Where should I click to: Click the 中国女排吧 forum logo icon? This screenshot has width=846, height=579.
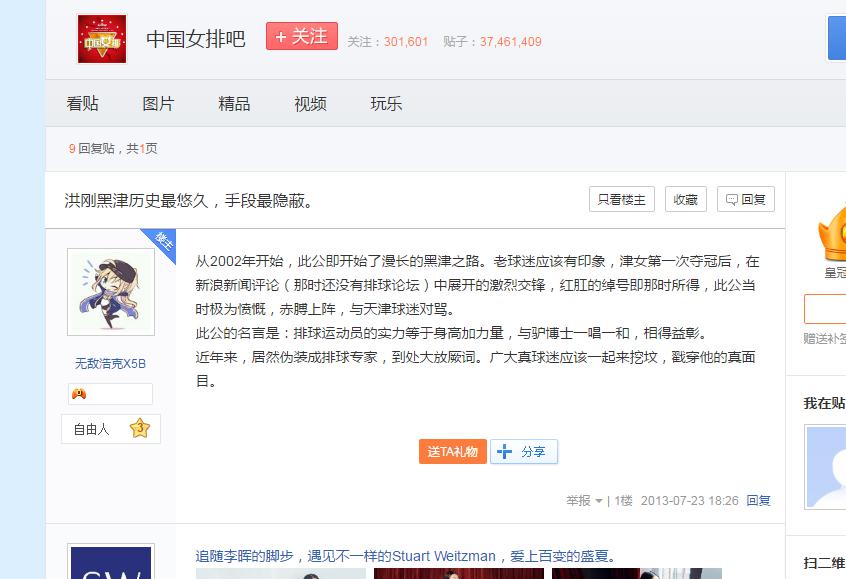tap(102, 39)
